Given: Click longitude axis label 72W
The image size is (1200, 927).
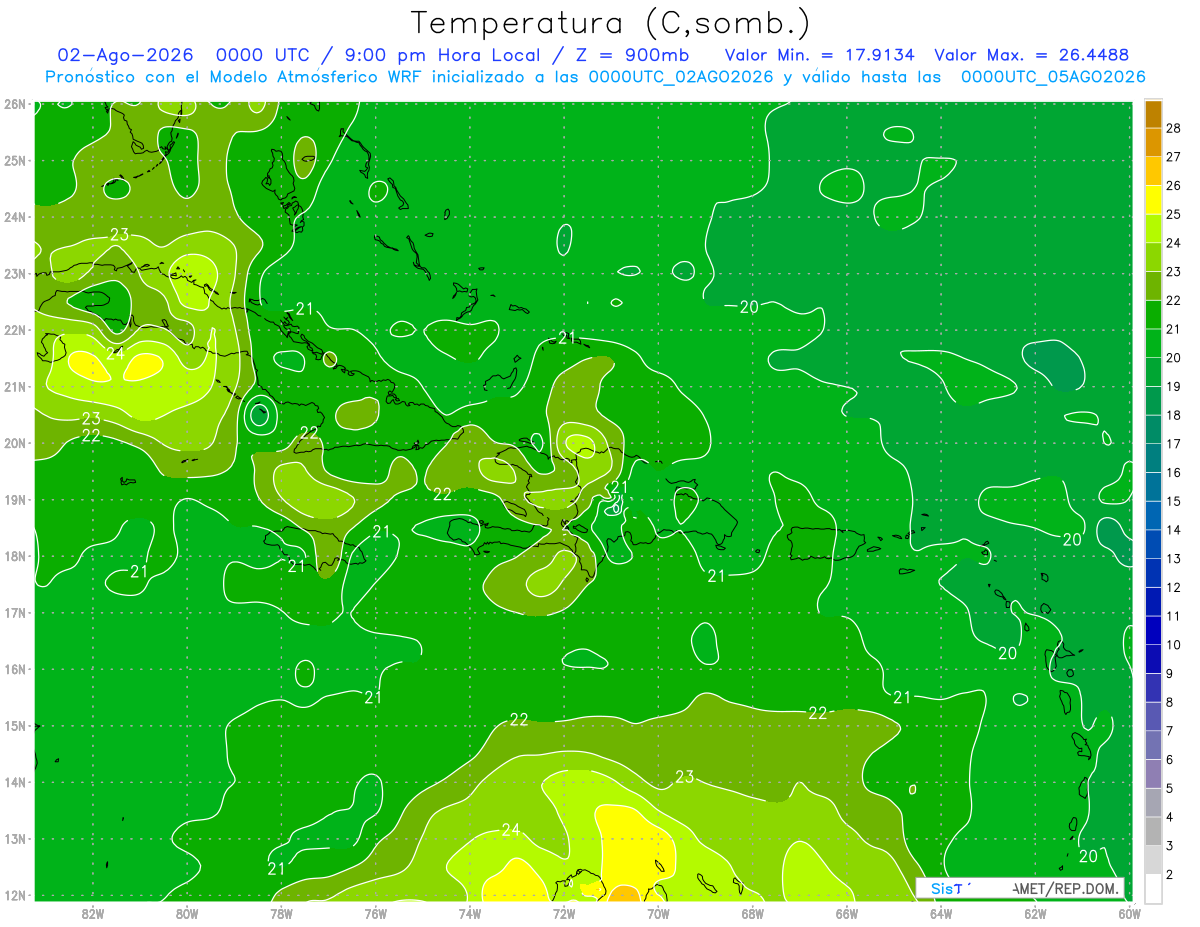Looking at the screenshot, I should (564, 913).
